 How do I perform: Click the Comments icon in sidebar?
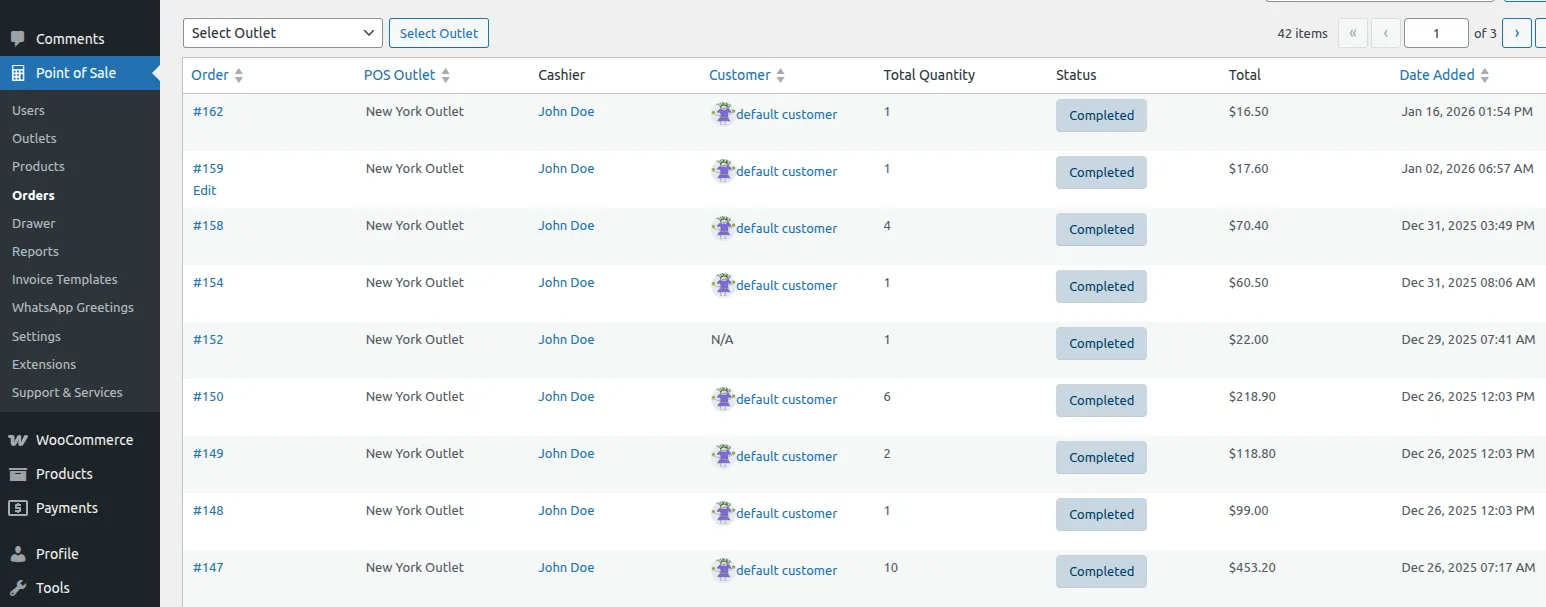[18, 39]
